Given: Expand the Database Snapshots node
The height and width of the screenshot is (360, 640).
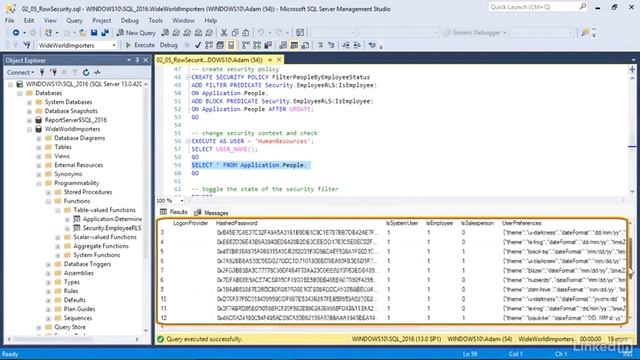Looking at the screenshot, I should click(x=29, y=111).
